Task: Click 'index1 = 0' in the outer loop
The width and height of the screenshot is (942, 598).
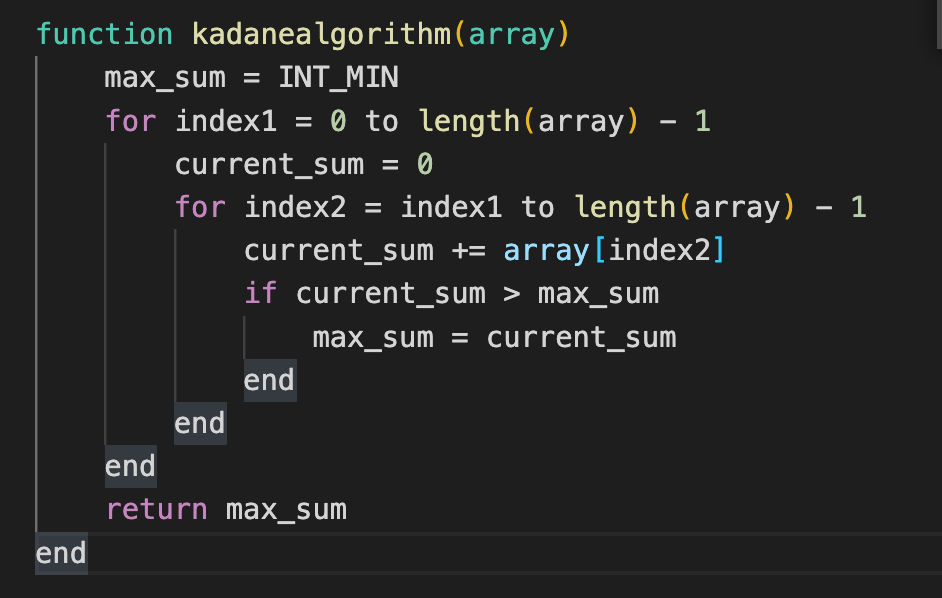Action: click(261, 121)
